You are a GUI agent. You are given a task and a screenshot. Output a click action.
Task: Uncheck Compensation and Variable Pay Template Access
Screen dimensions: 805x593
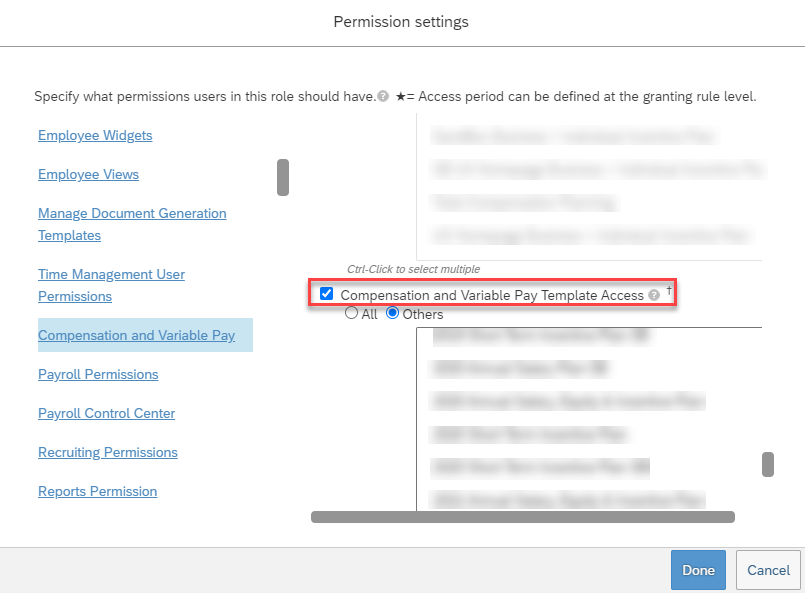(x=327, y=294)
